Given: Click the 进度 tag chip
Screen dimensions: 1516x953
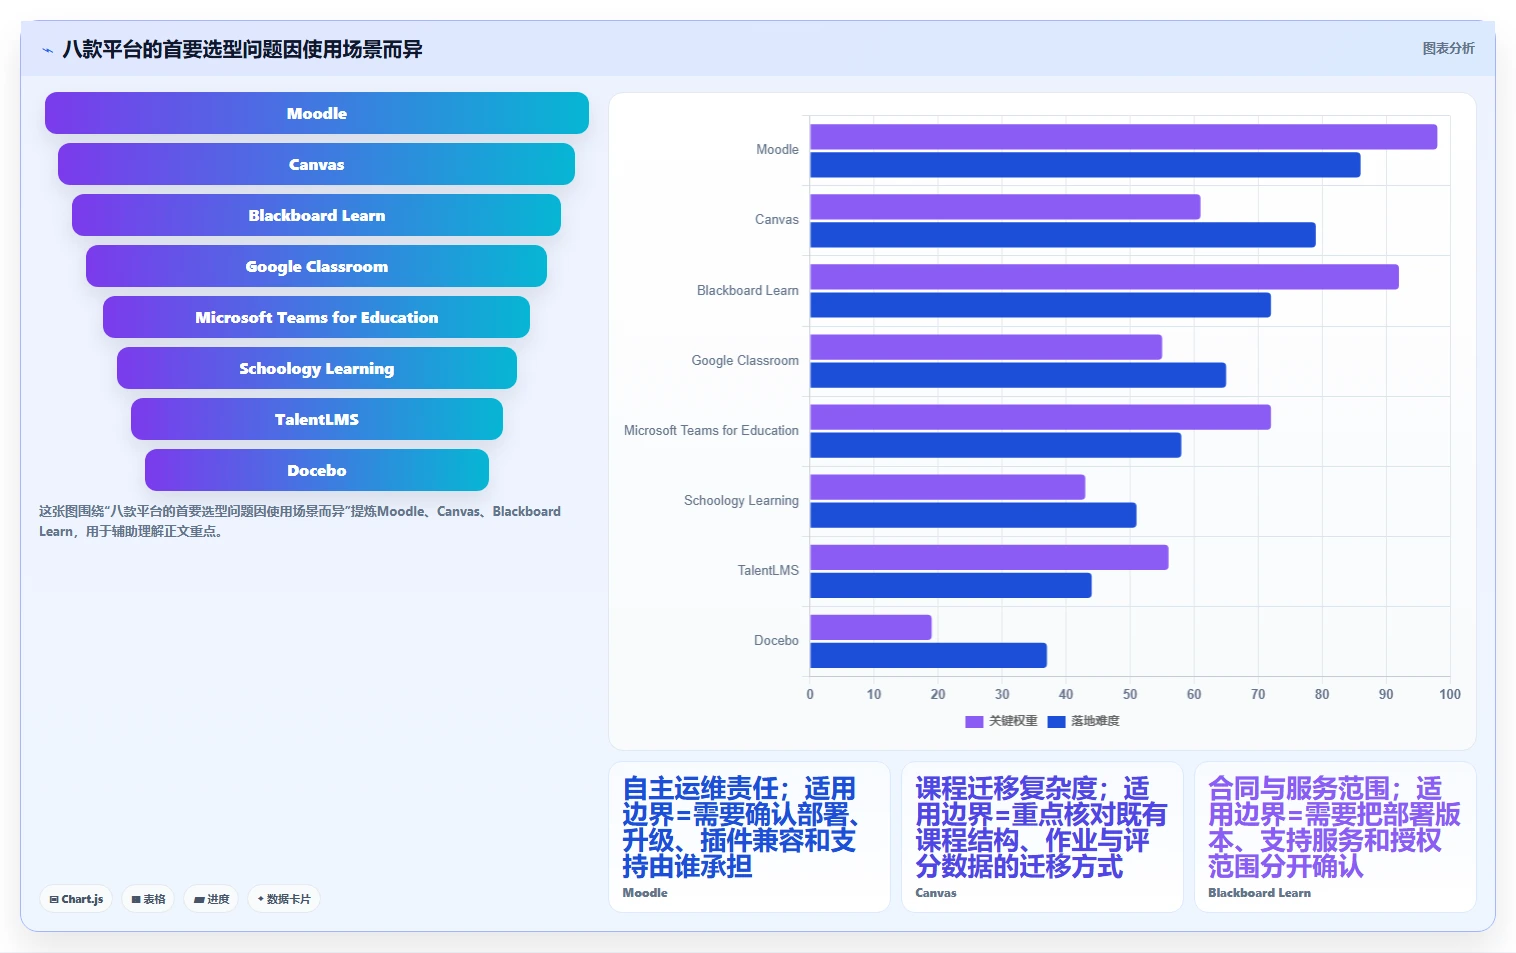Looking at the screenshot, I should 211,899.
